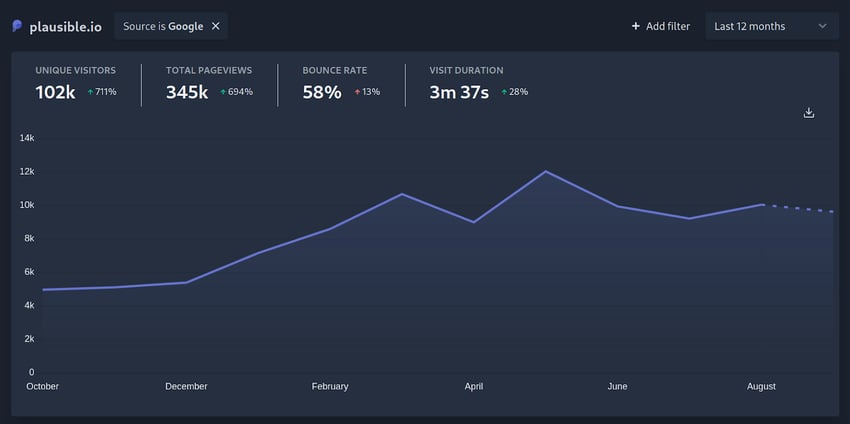Click the 694% pageviews change indicator
This screenshot has height=424, width=850.
[x=236, y=92]
